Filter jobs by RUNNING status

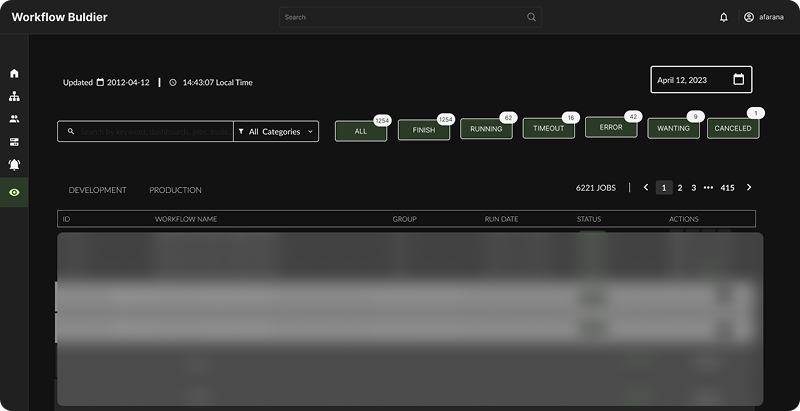point(486,129)
